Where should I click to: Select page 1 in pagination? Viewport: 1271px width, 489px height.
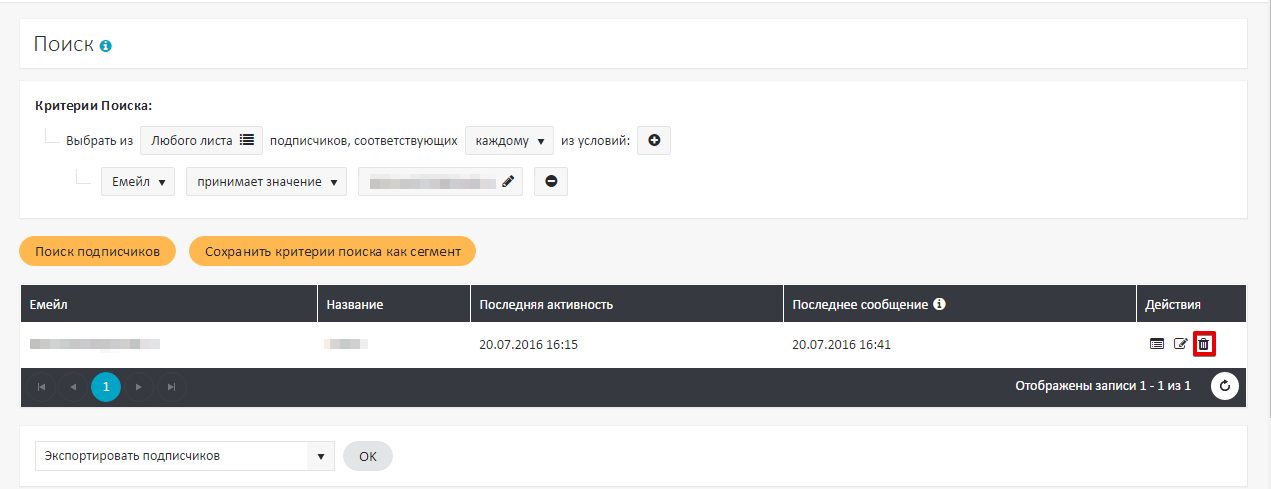pyautogui.click(x=106, y=386)
